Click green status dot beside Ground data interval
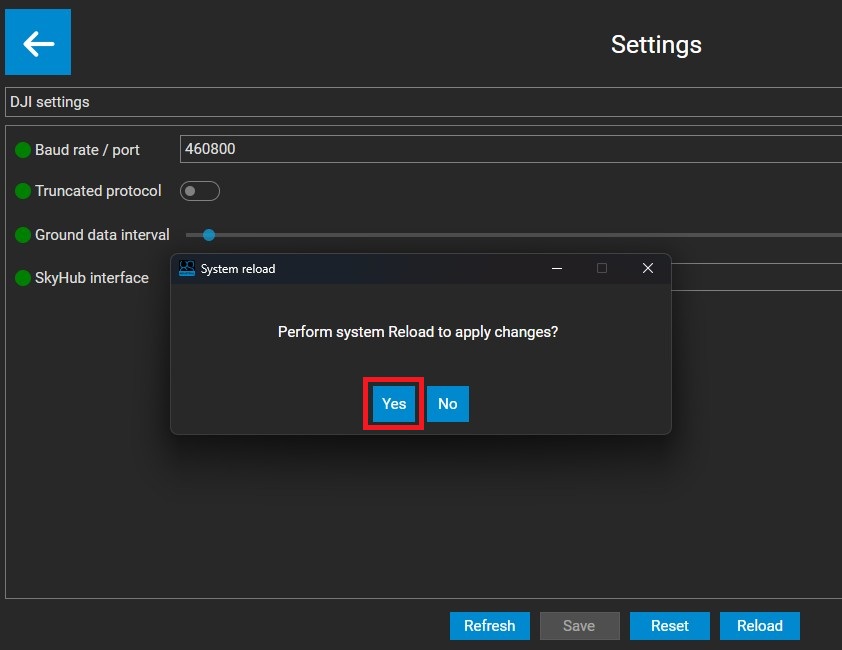Screen dimensions: 842x650 pyautogui.click(x=23, y=235)
